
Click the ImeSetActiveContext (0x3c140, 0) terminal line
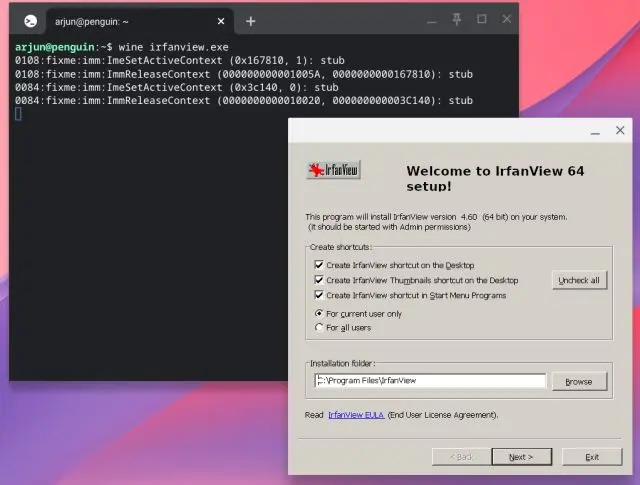[176, 87]
